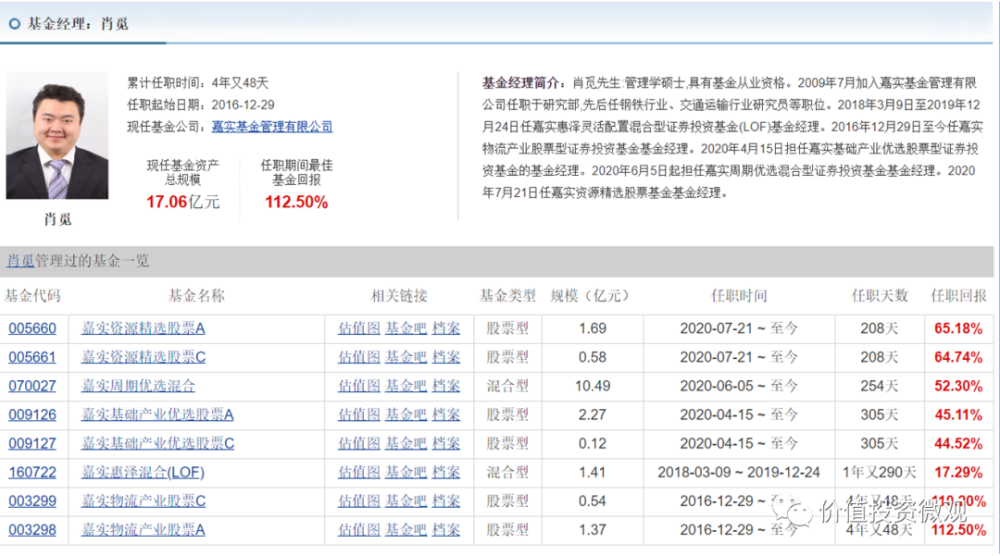Image resolution: width=1000 pixels, height=556 pixels.
Task: Click the 112.50% best return figure under 任职期间最佳基金回报
Action: (297, 202)
